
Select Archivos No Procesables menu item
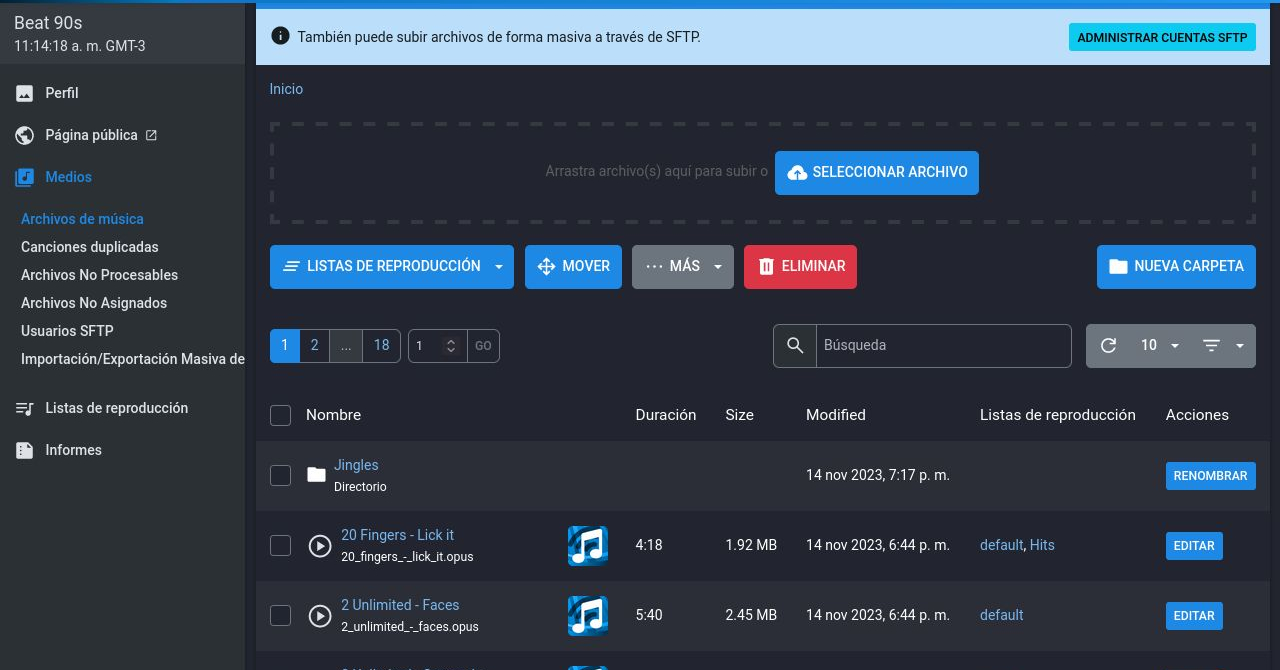click(x=99, y=275)
